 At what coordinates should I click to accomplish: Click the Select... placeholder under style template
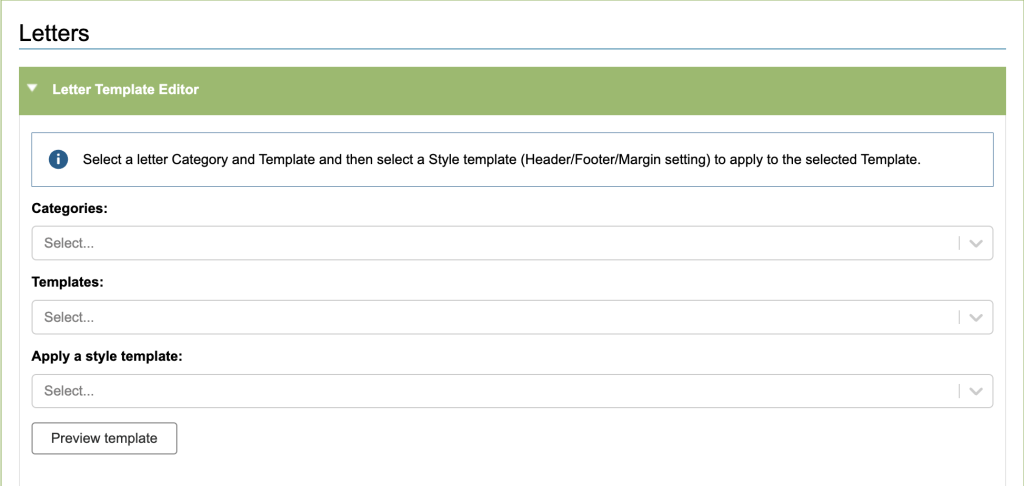[69, 391]
